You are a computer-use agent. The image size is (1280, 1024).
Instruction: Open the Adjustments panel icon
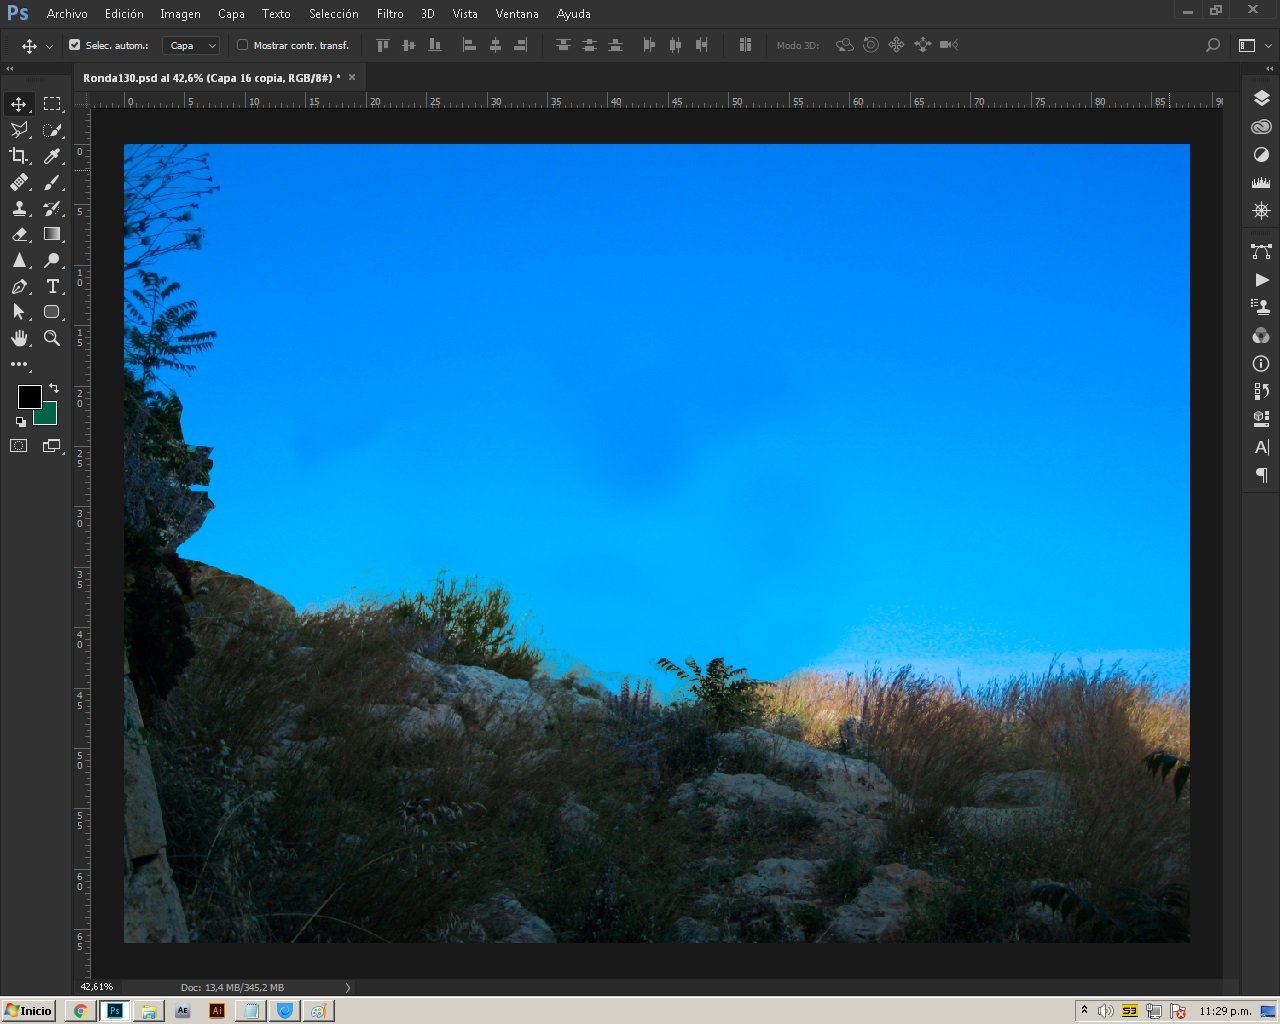click(1261, 155)
